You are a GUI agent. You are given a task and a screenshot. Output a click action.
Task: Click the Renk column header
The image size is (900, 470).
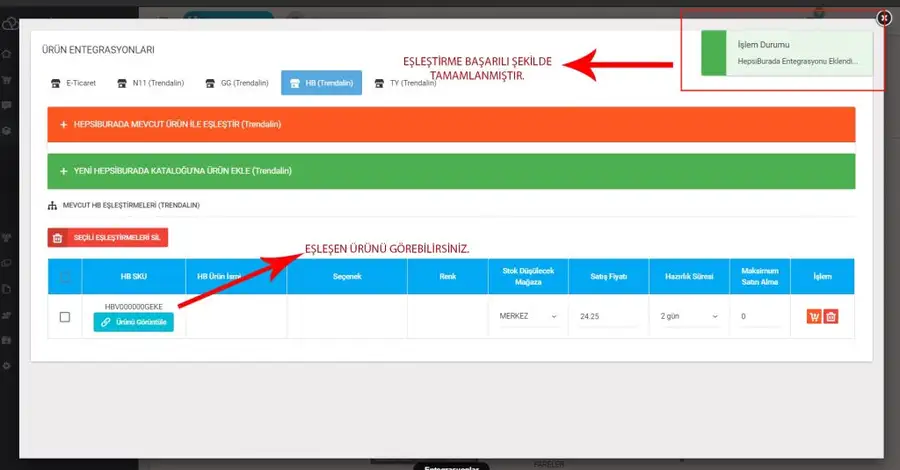click(448, 277)
